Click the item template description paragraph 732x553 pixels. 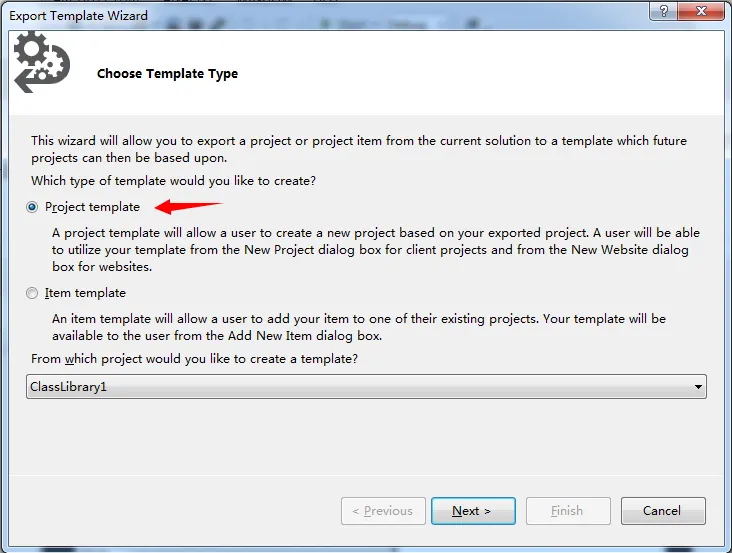pos(358,327)
